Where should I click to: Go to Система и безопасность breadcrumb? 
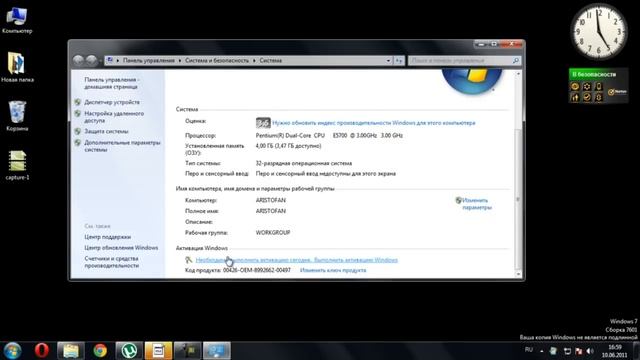click(217, 60)
